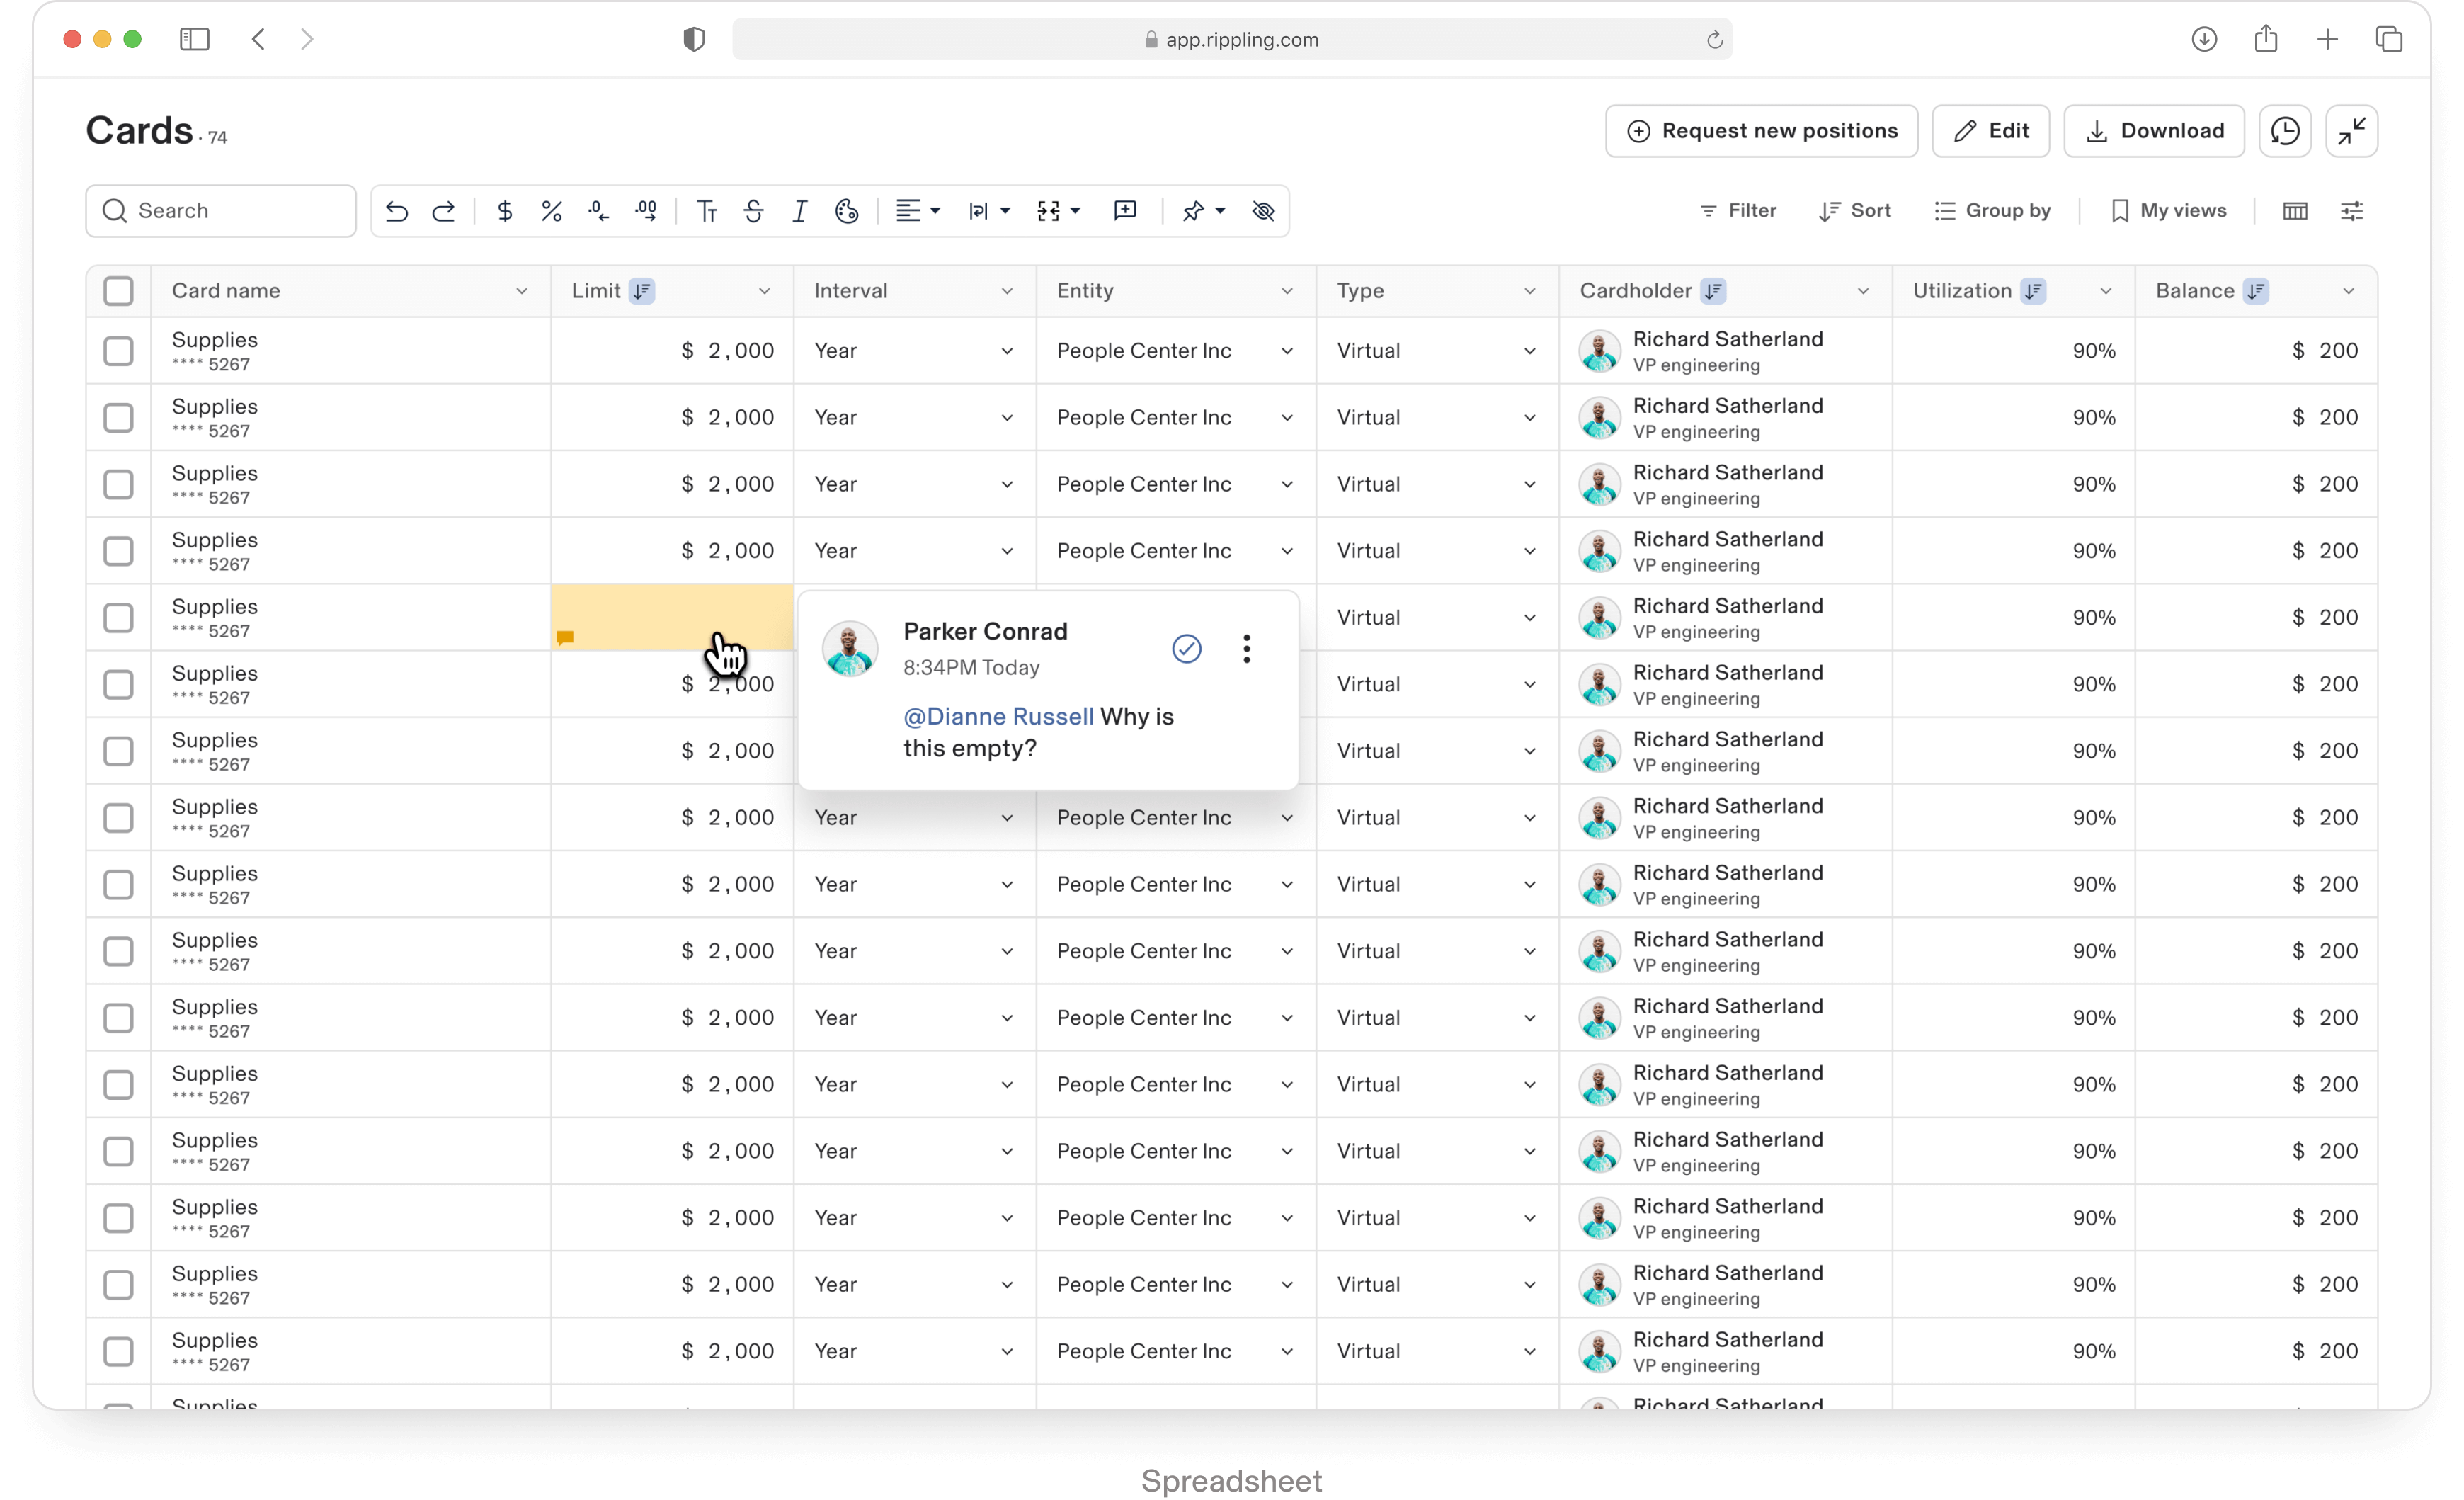Click the Utilization column sort indicator
The width and height of the screenshot is (2464, 1500).
[2034, 291]
